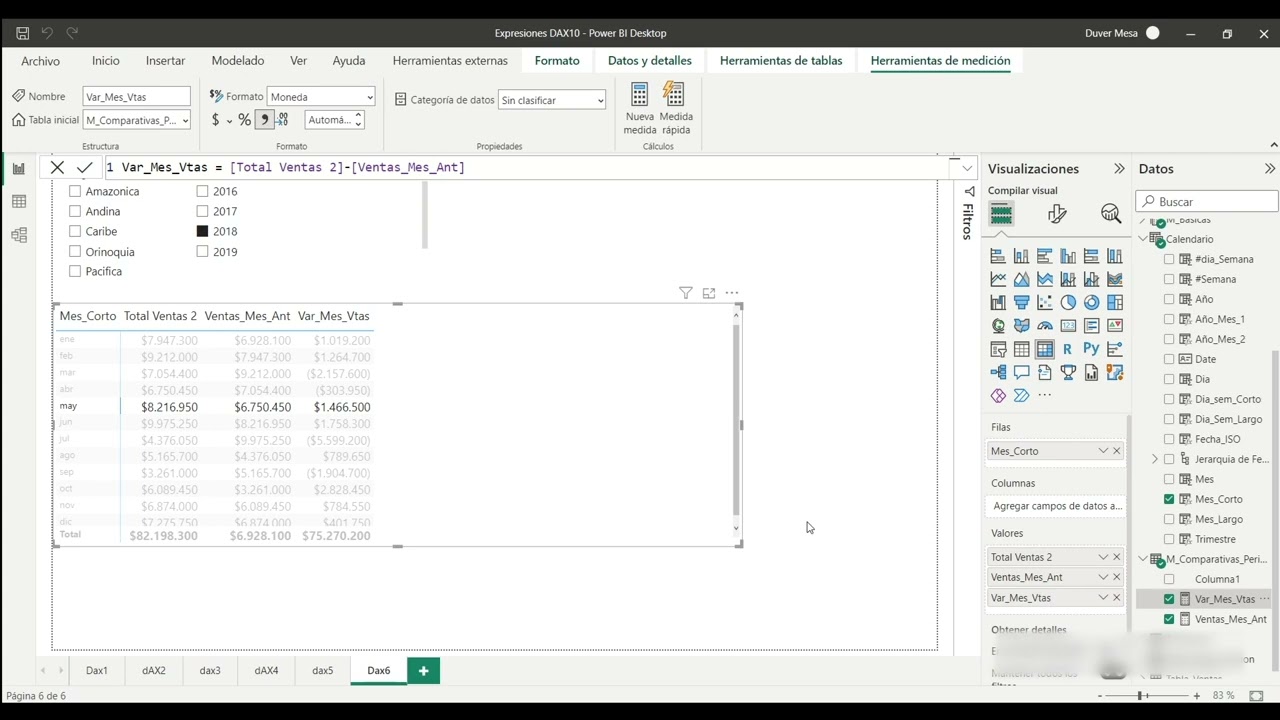Image resolution: width=1280 pixels, height=720 pixels.
Task: Open Model view in left sidebar
Action: tap(18, 235)
